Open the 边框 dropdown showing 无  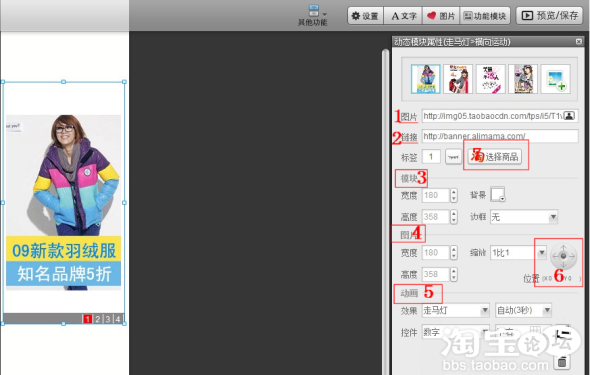click(524, 217)
